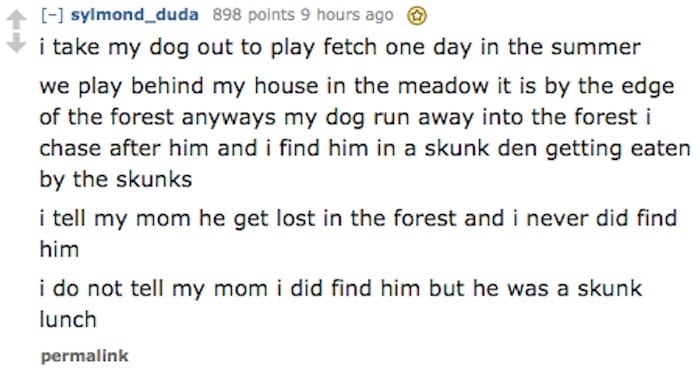
Task: Click the 9 hours ago timestamp
Action: (347, 15)
